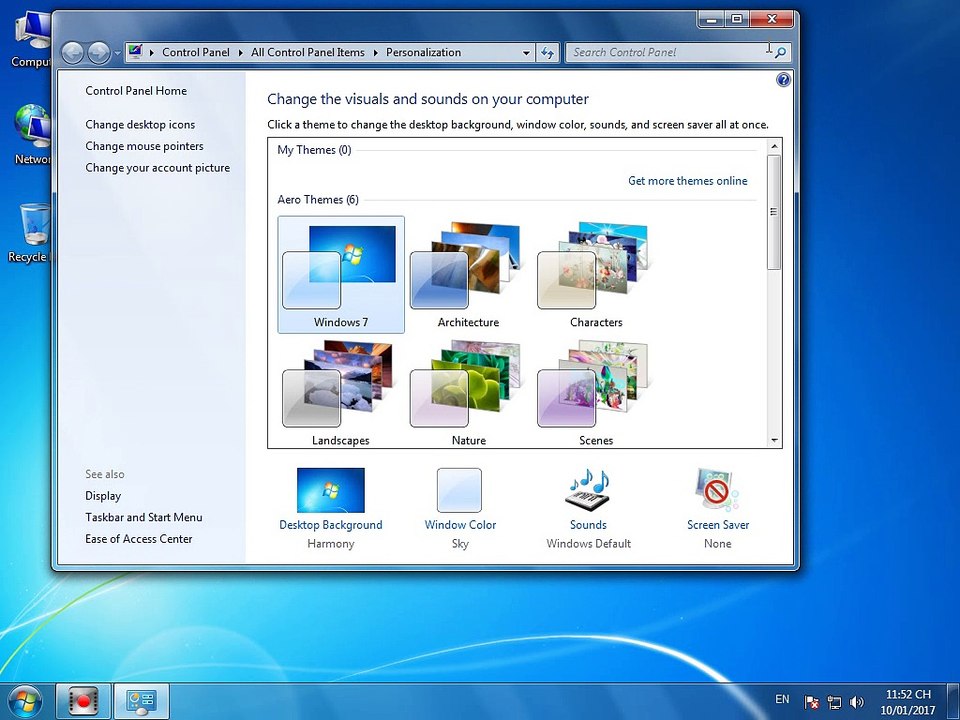Minimize the Personalization window
The width and height of the screenshot is (960, 720).
[711, 20]
